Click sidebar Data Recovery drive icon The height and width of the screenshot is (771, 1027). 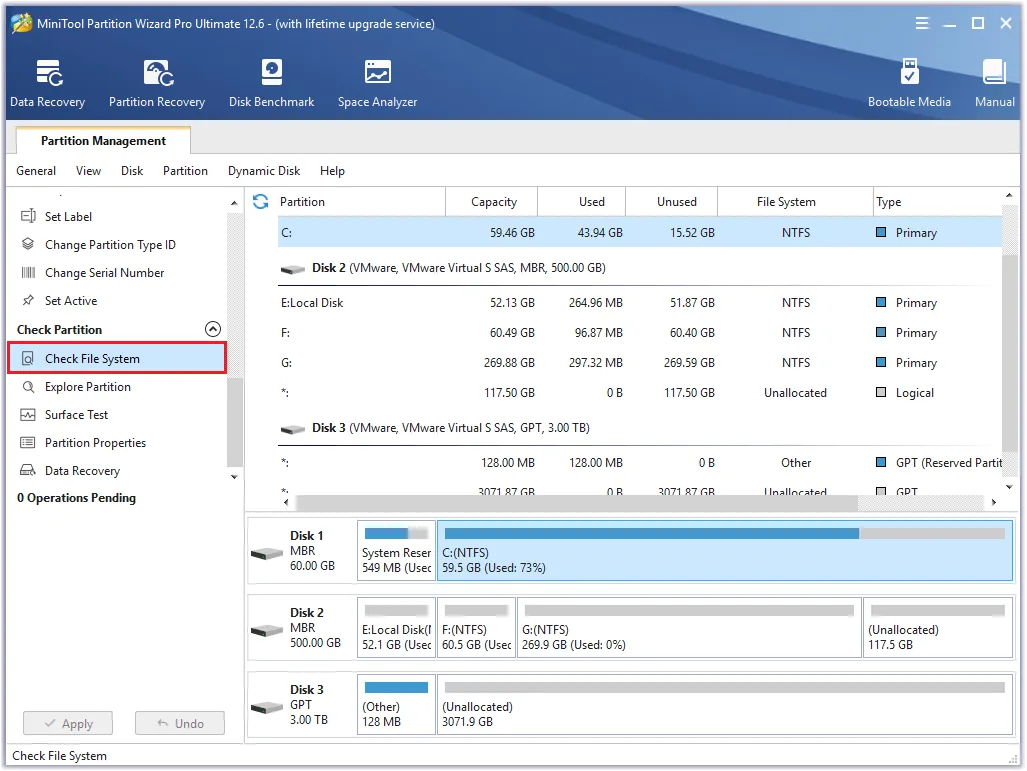click(28, 470)
